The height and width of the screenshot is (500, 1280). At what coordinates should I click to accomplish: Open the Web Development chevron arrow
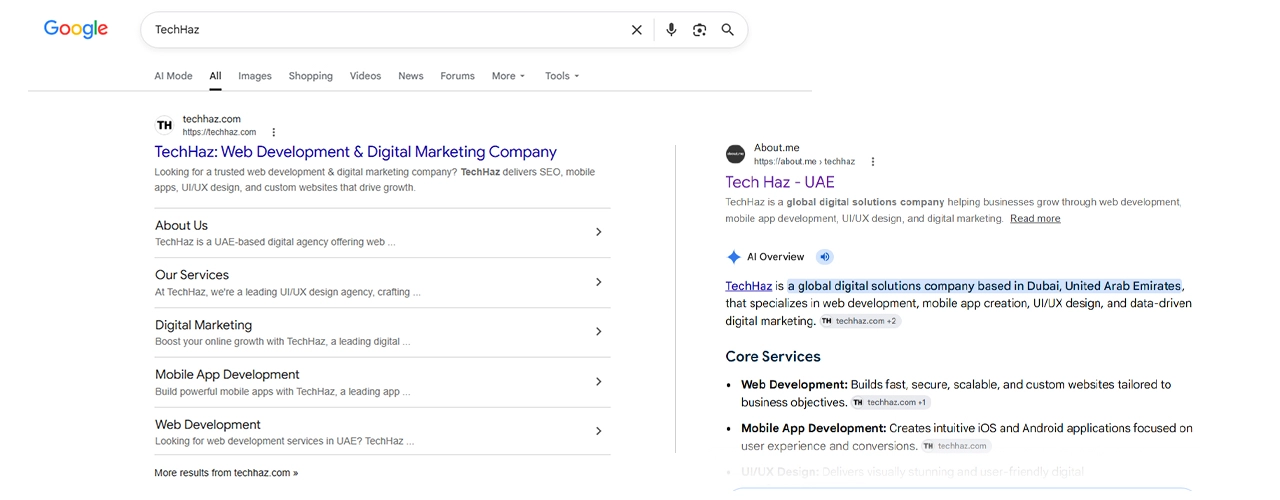(599, 431)
